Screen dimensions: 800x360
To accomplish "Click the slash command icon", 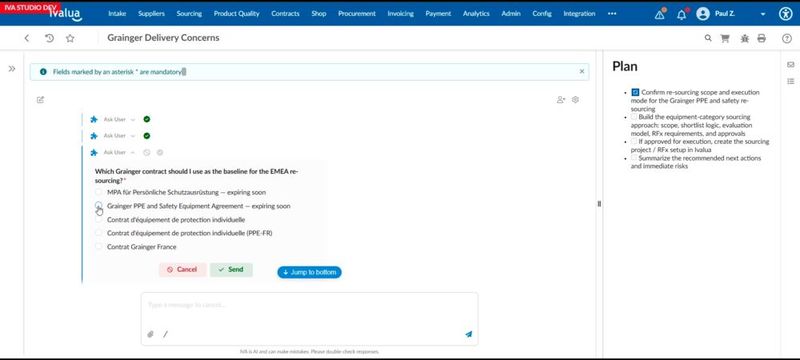I will coord(165,335).
